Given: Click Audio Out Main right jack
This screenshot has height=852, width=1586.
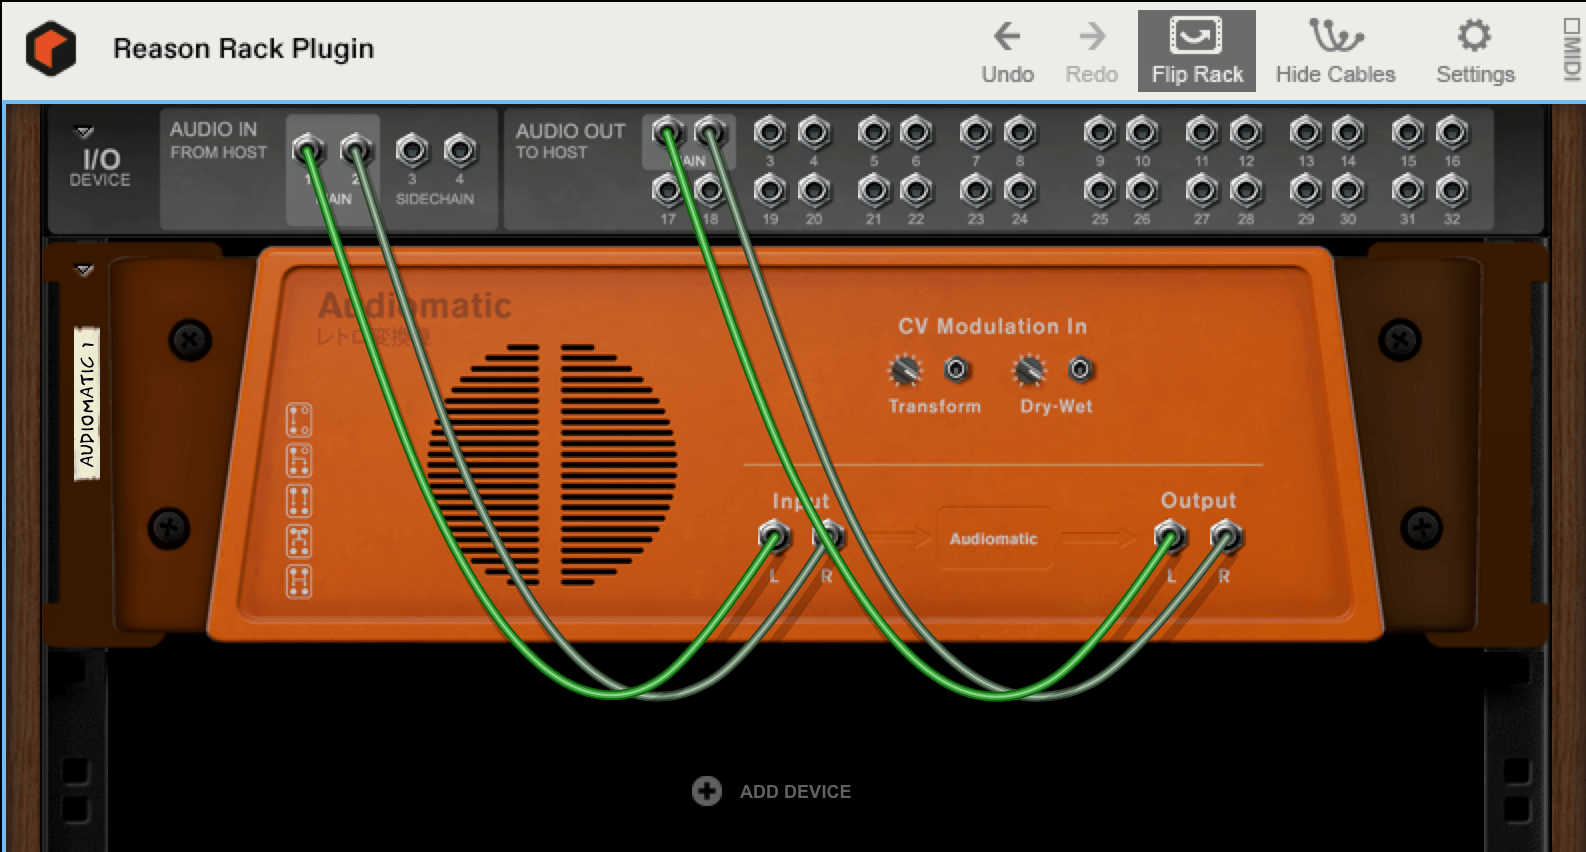Looking at the screenshot, I should tap(710, 132).
